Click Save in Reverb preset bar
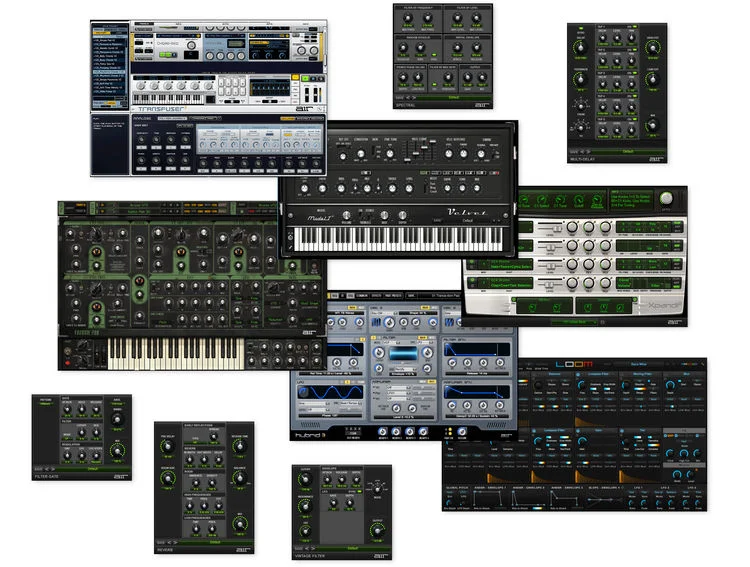750x567 pixels. pos(161,543)
